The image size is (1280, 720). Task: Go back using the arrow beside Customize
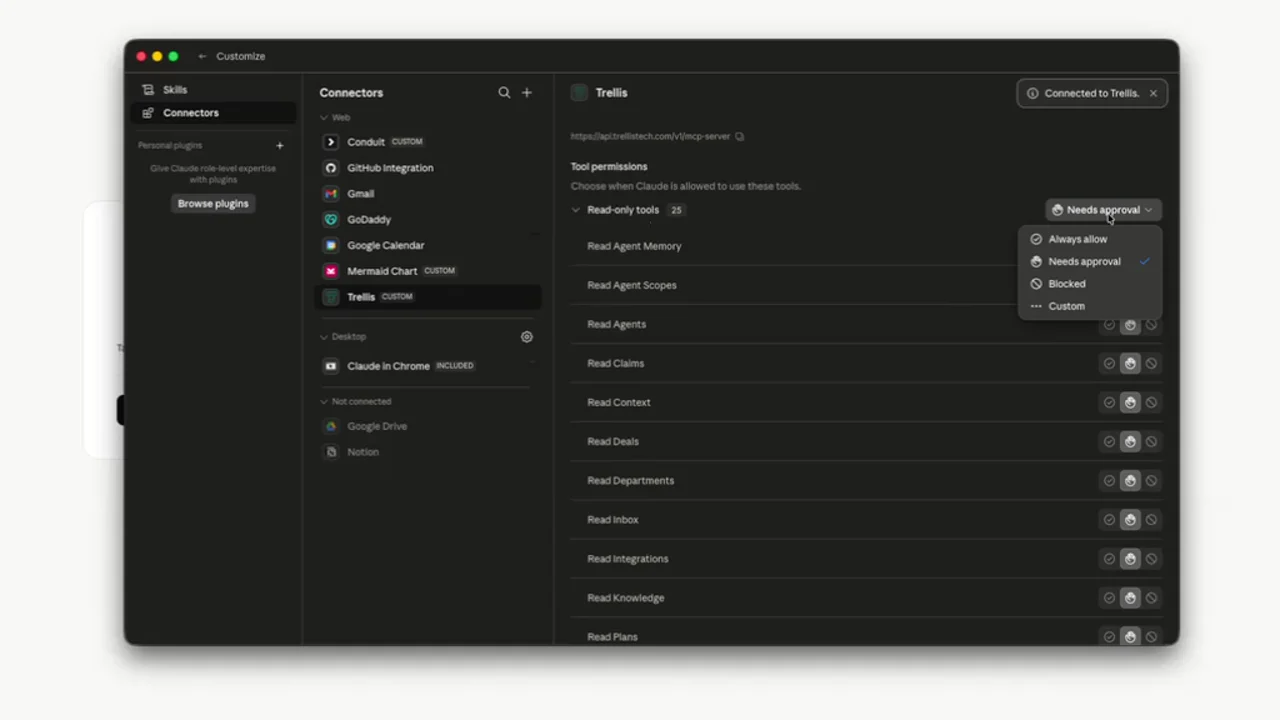pos(202,56)
